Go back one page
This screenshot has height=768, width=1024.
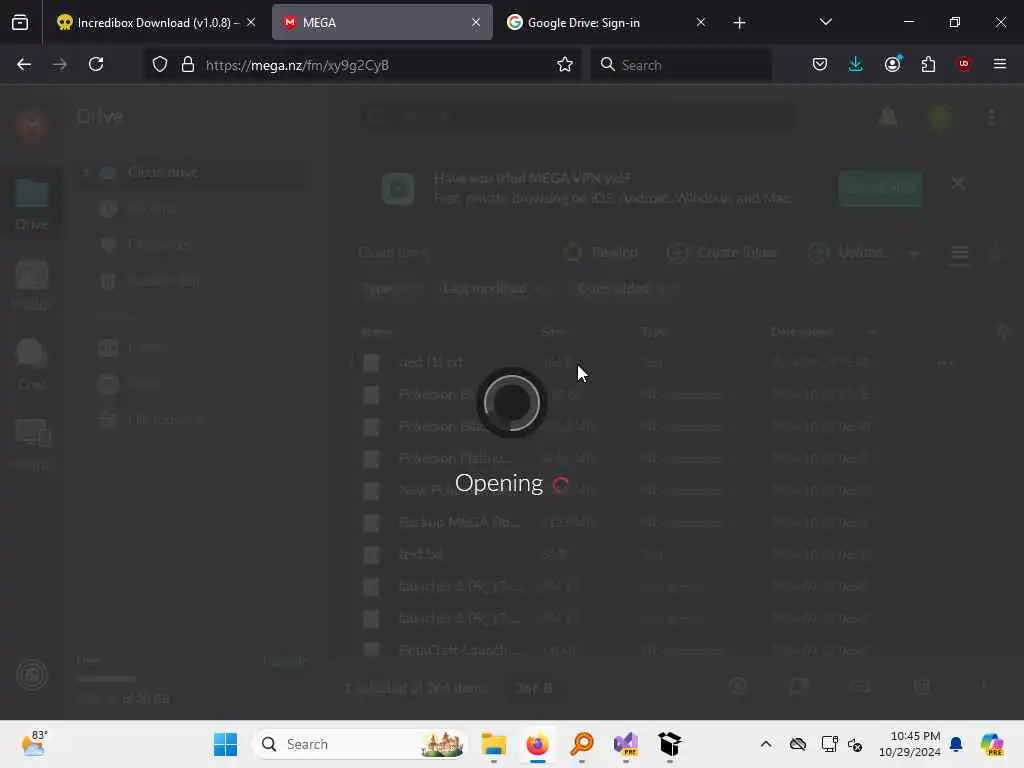[x=24, y=65]
